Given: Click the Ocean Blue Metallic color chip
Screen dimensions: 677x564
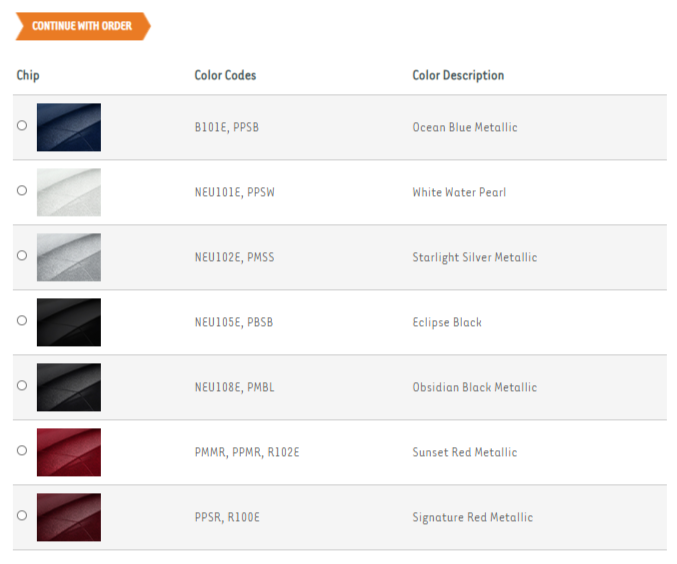Looking at the screenshot, I should pos(69,127).
